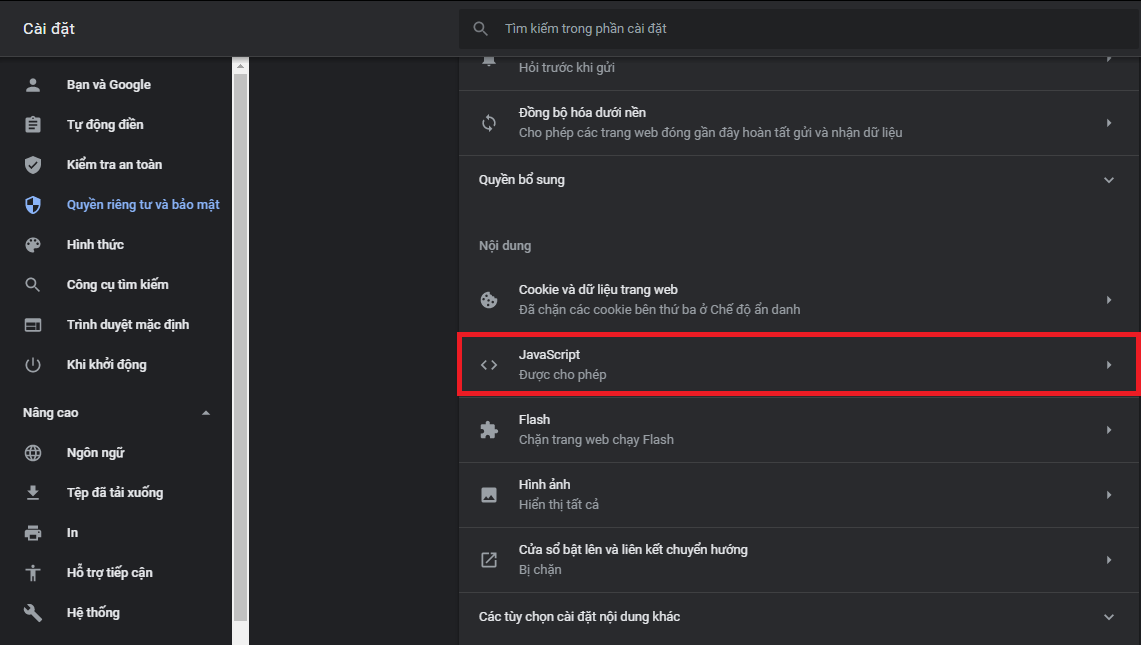The image size is (1141, 645).
Task: Click the person icon next to Bạn và Google
Action: click(33, 84)
